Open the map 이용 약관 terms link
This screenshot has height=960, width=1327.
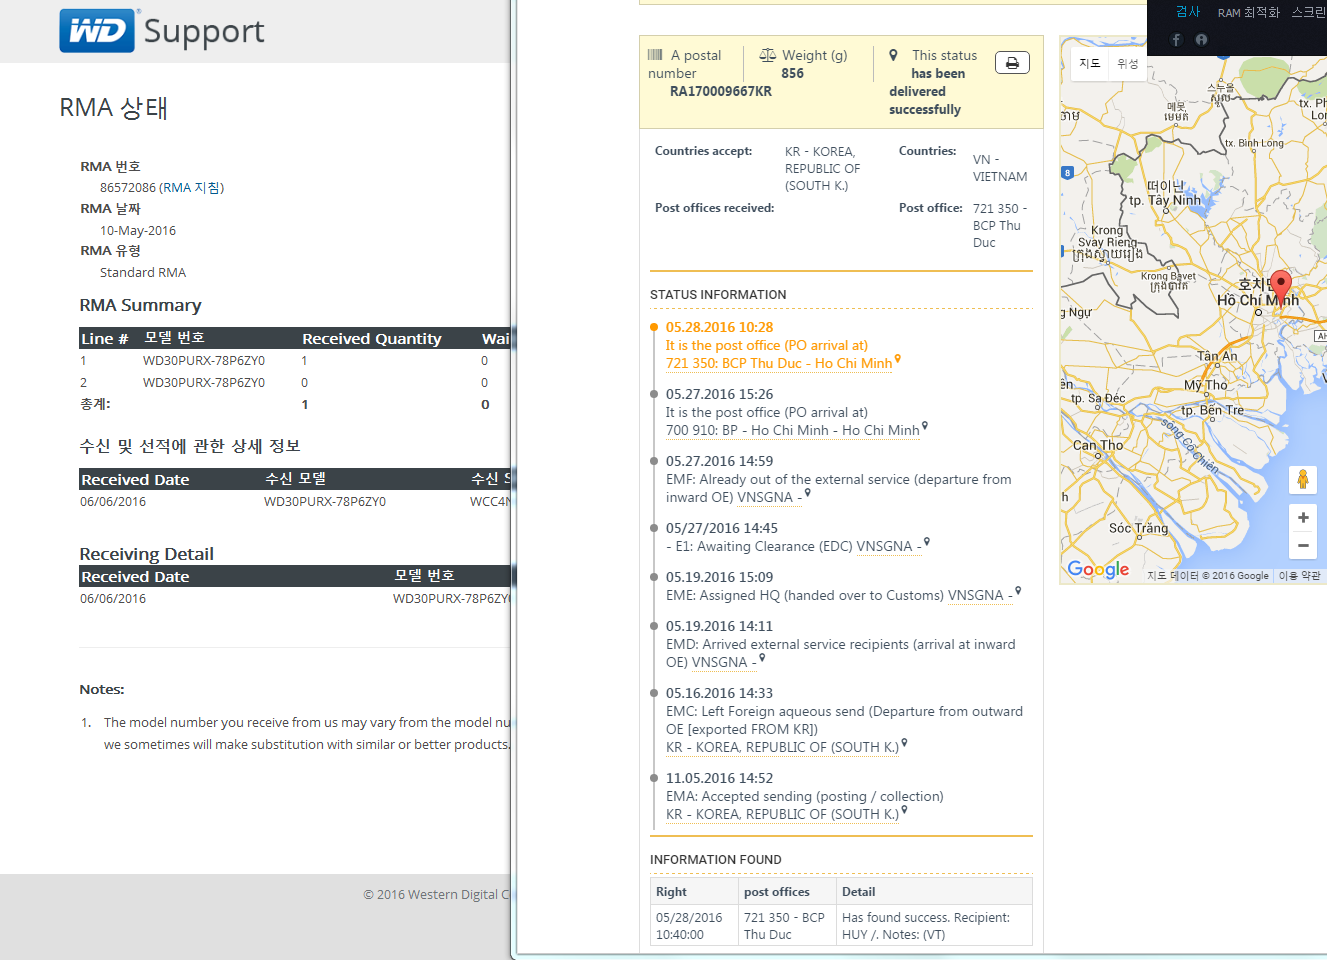[x=1299, y=576]
